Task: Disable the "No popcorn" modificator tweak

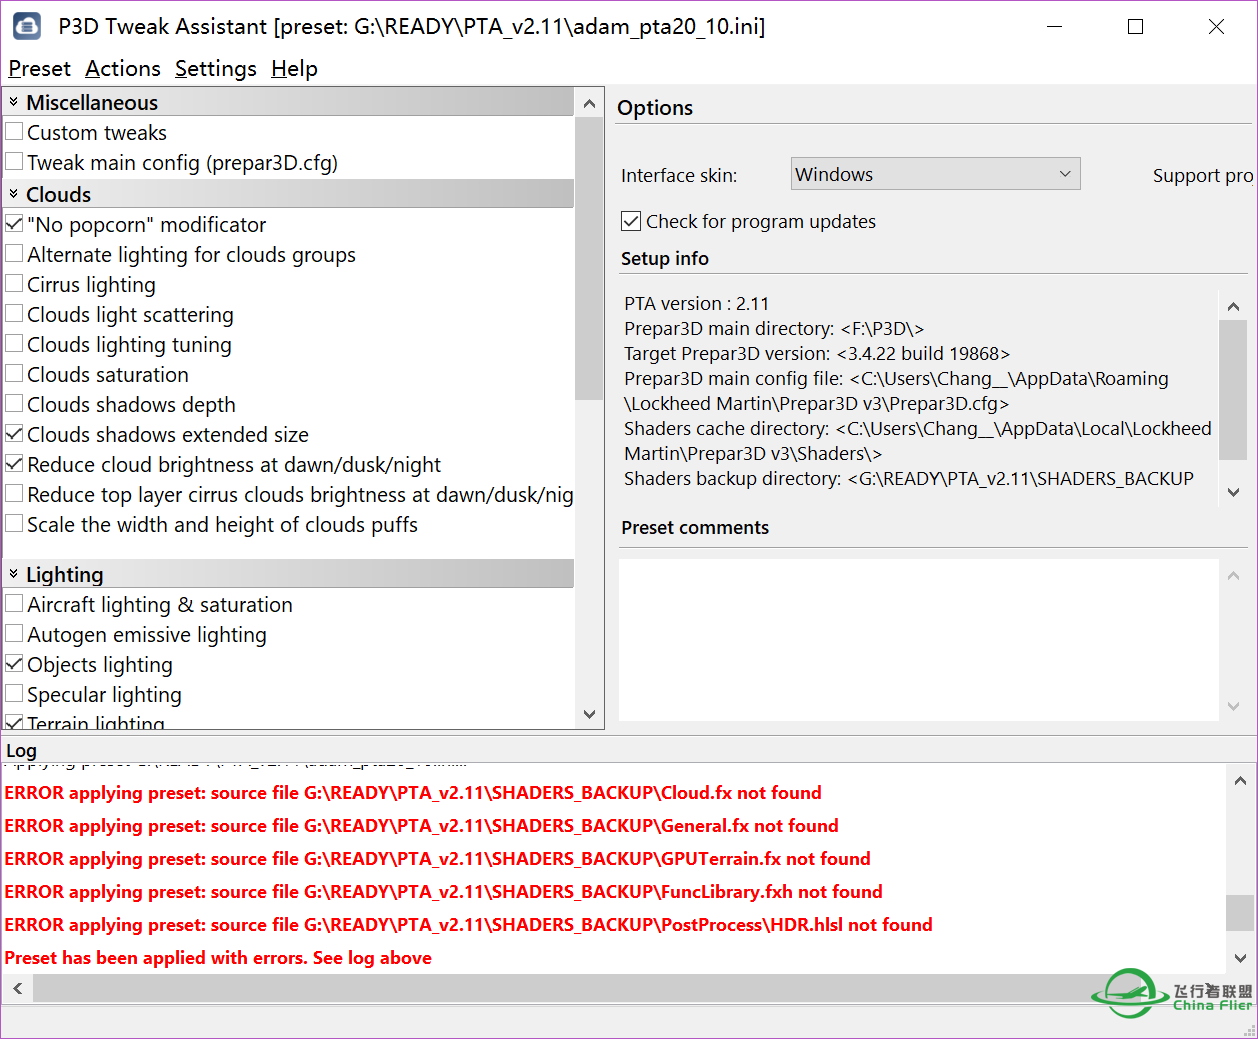Action: [x=15, y=223]
